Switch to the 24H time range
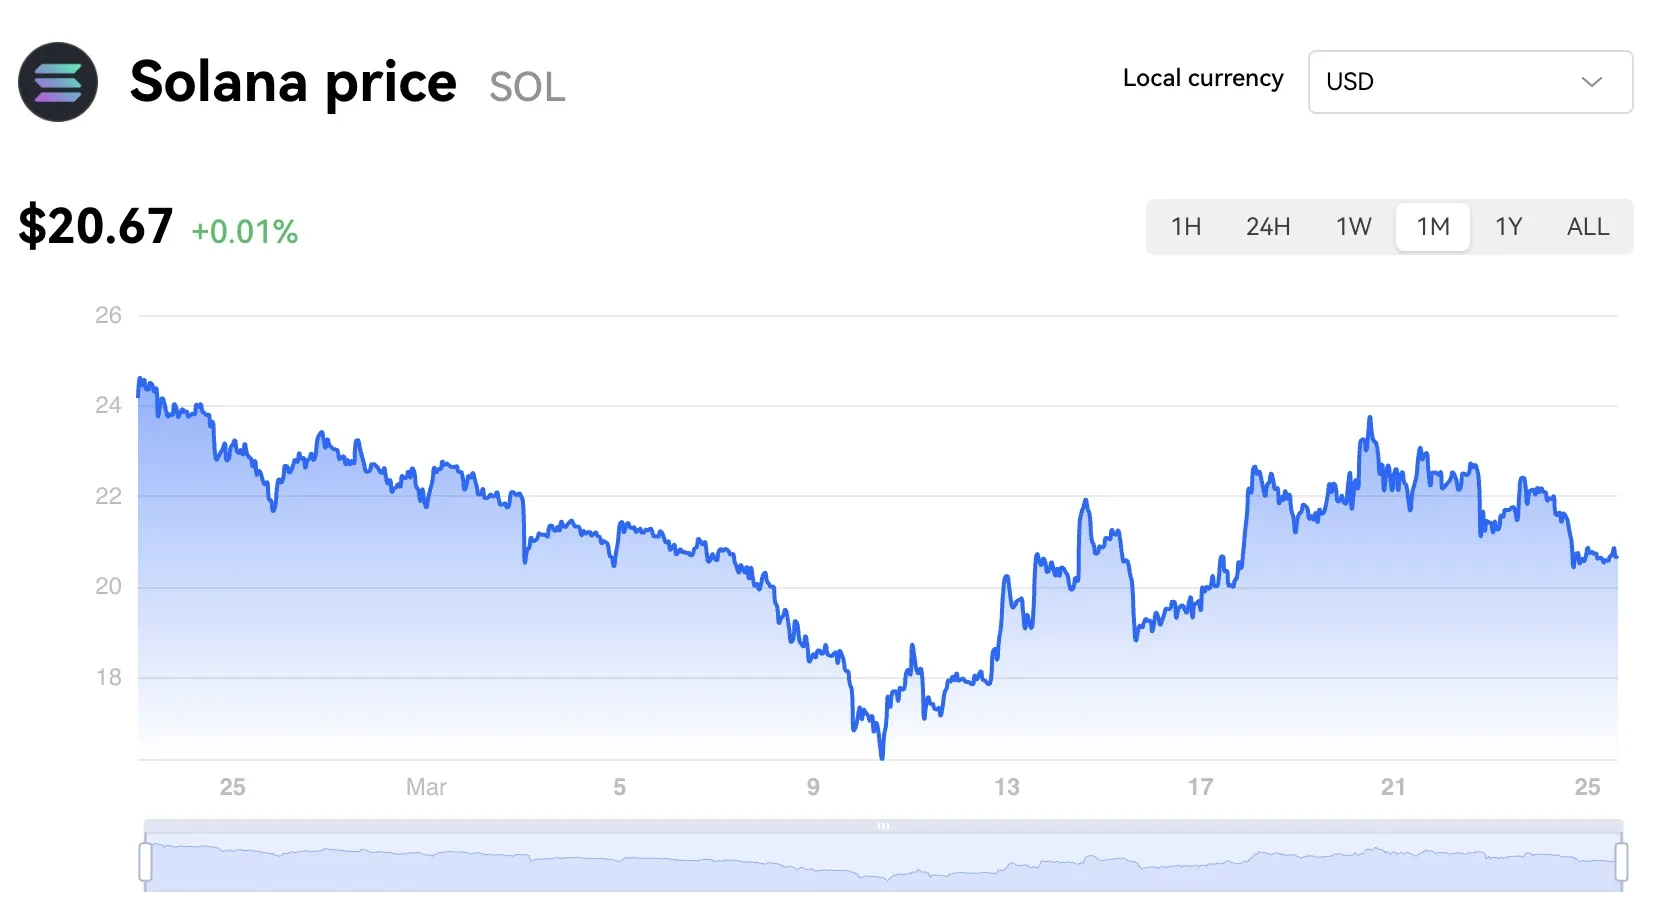 [x=1268, y=227]
